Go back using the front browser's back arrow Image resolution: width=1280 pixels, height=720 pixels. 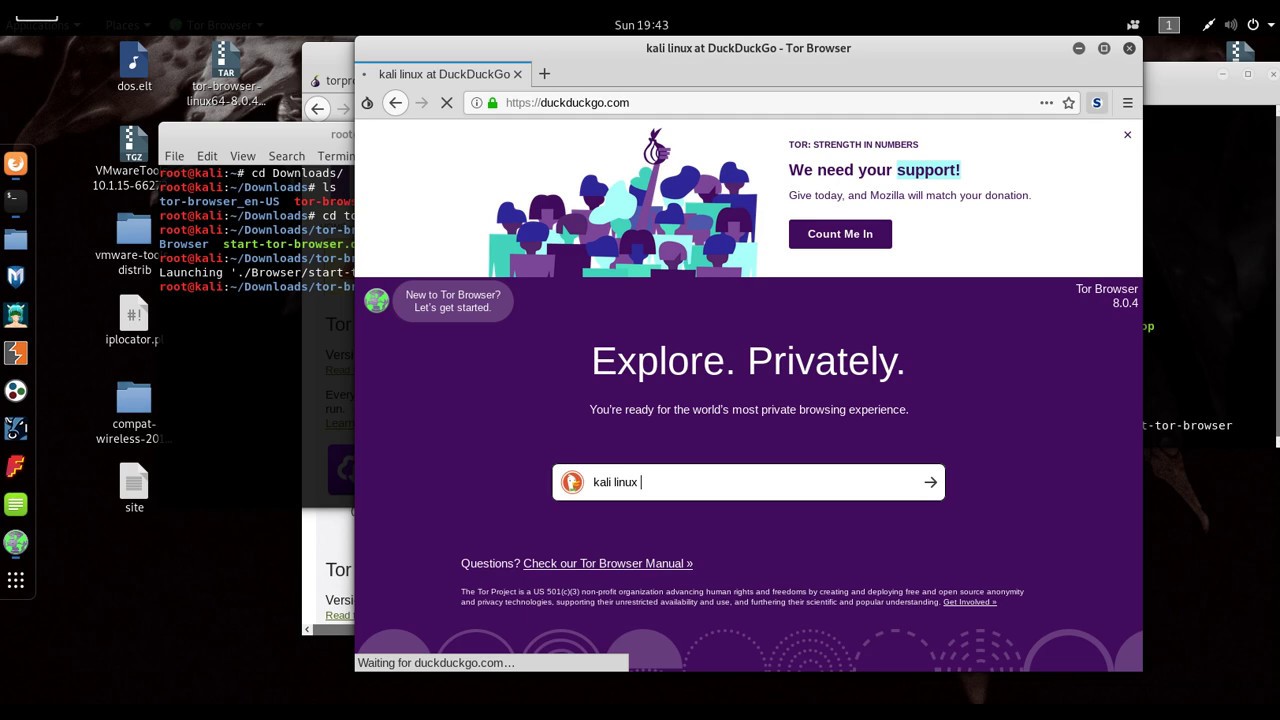[396, 103]
